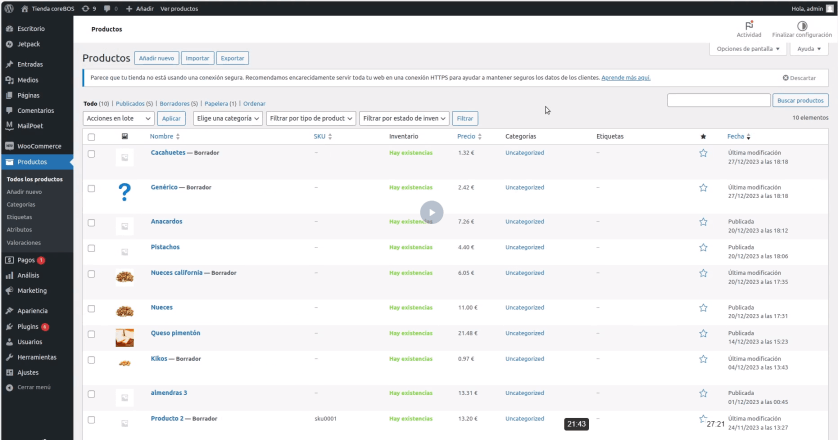The height and width of the screenshot is (440, 838).
Task: Click the play button over the list
Action: click(431, 211)
